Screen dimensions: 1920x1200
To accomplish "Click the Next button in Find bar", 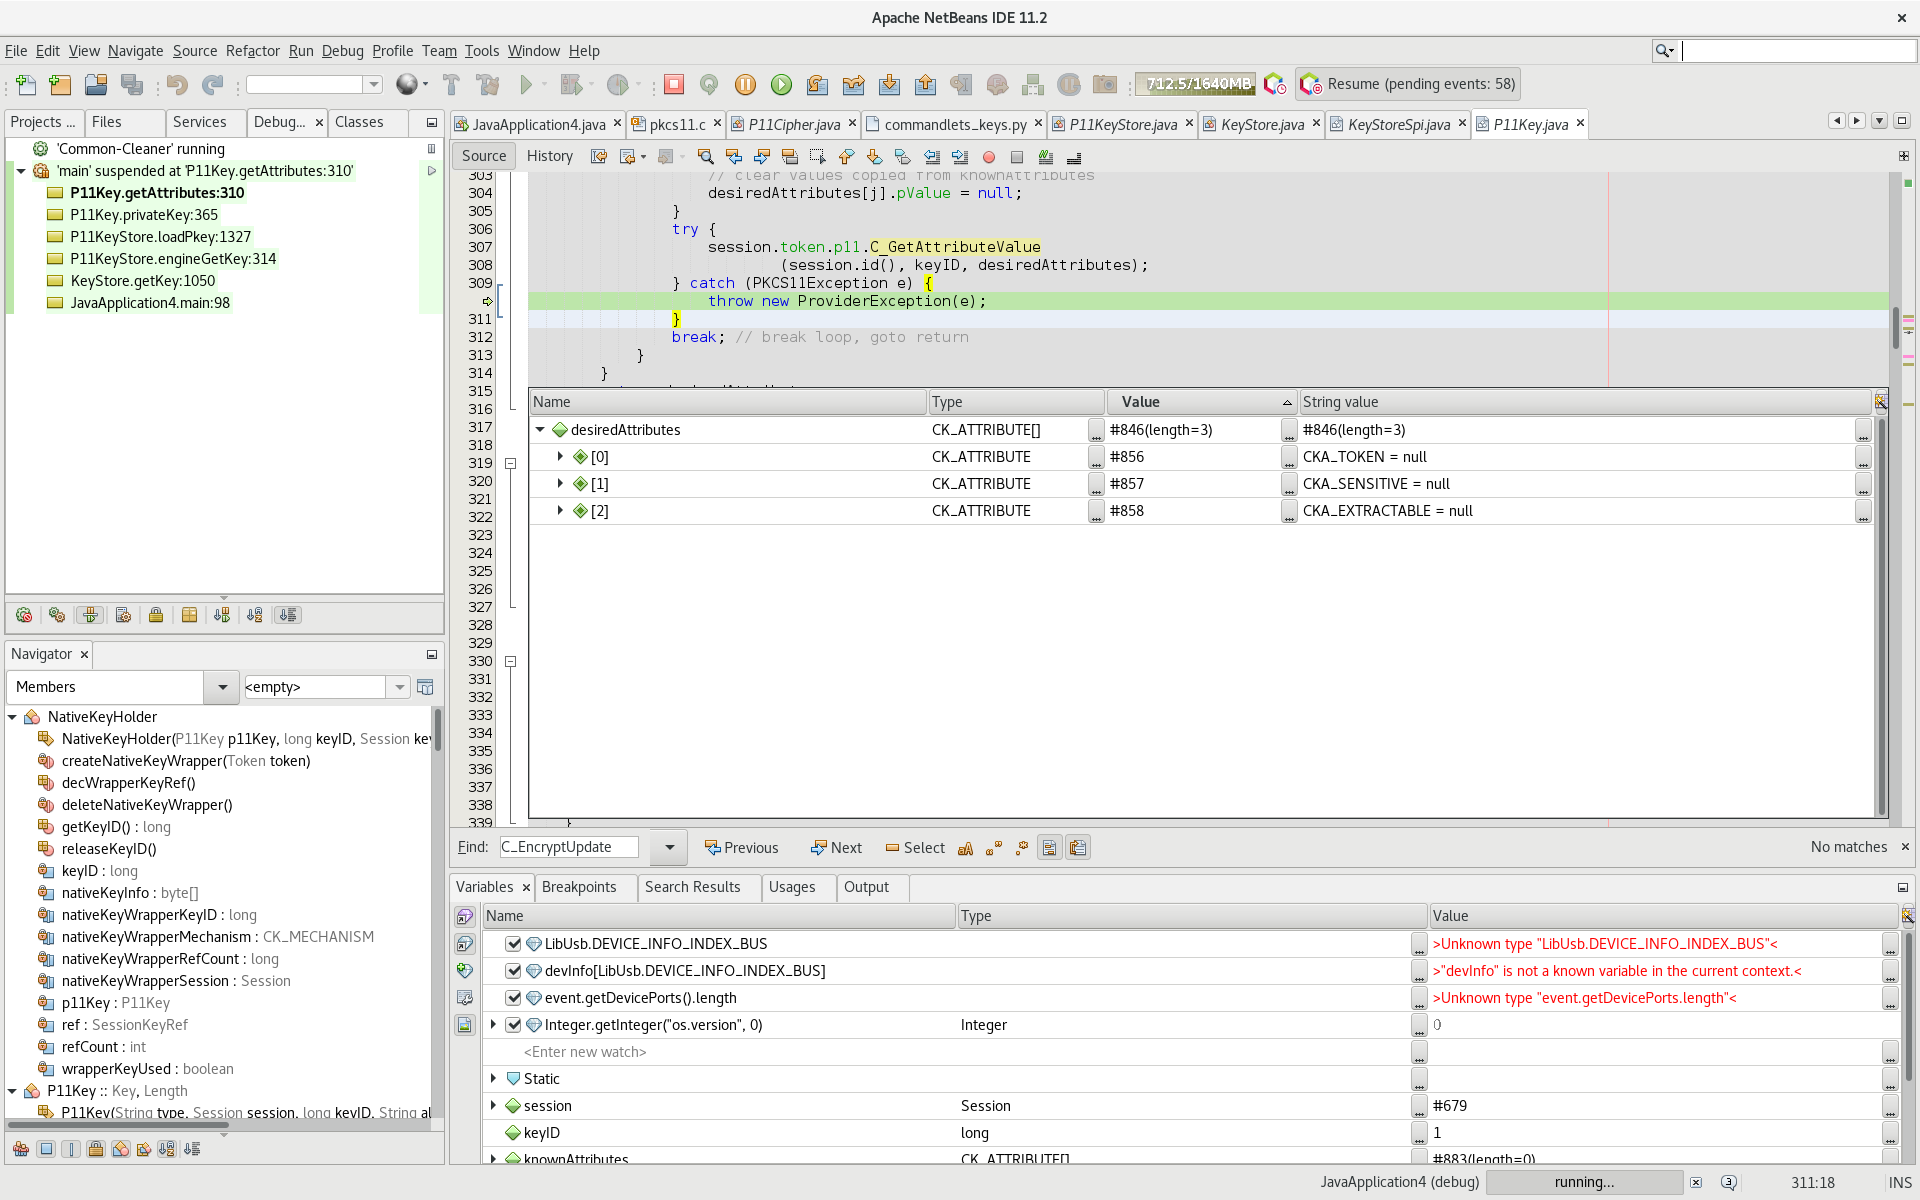I will tap(837, 847).
